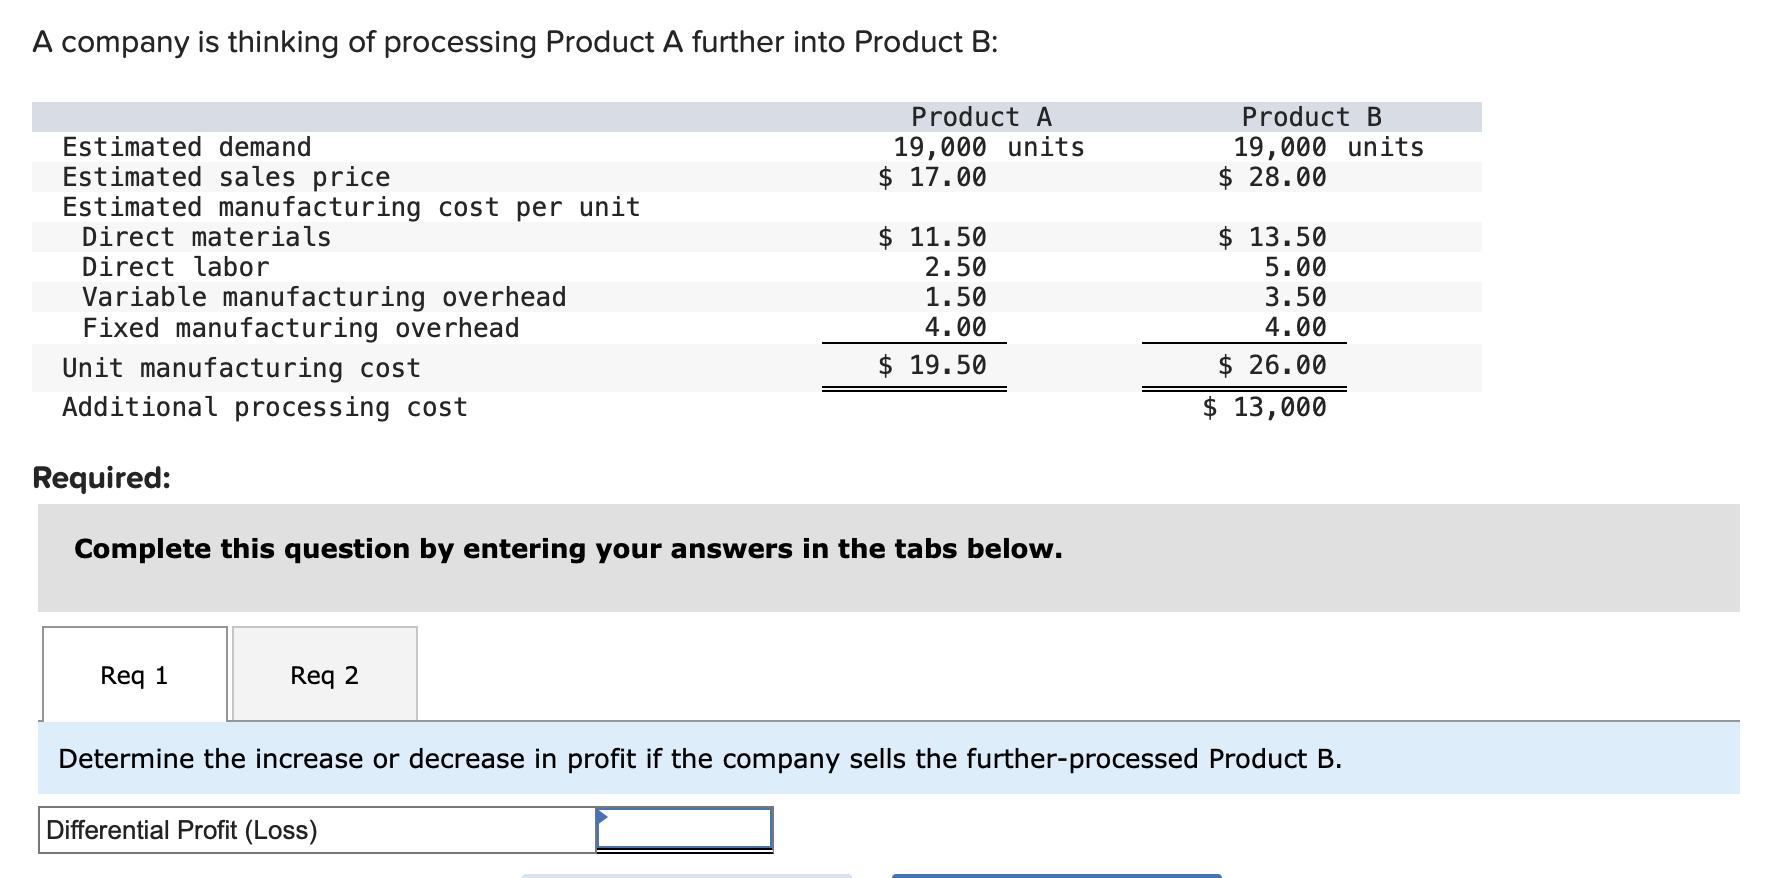Click the 'Determine the increase or decrease' prompt
Viewport: 1766px width, 878px height.
click(700, 759)
